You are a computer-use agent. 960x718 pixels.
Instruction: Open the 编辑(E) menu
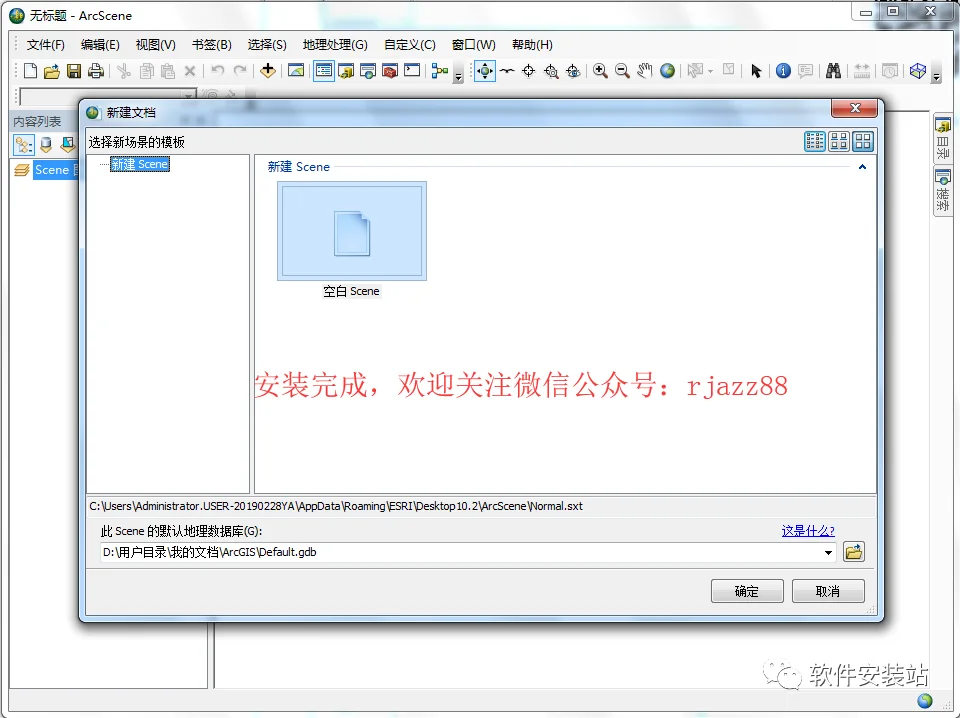click(100, 45)
